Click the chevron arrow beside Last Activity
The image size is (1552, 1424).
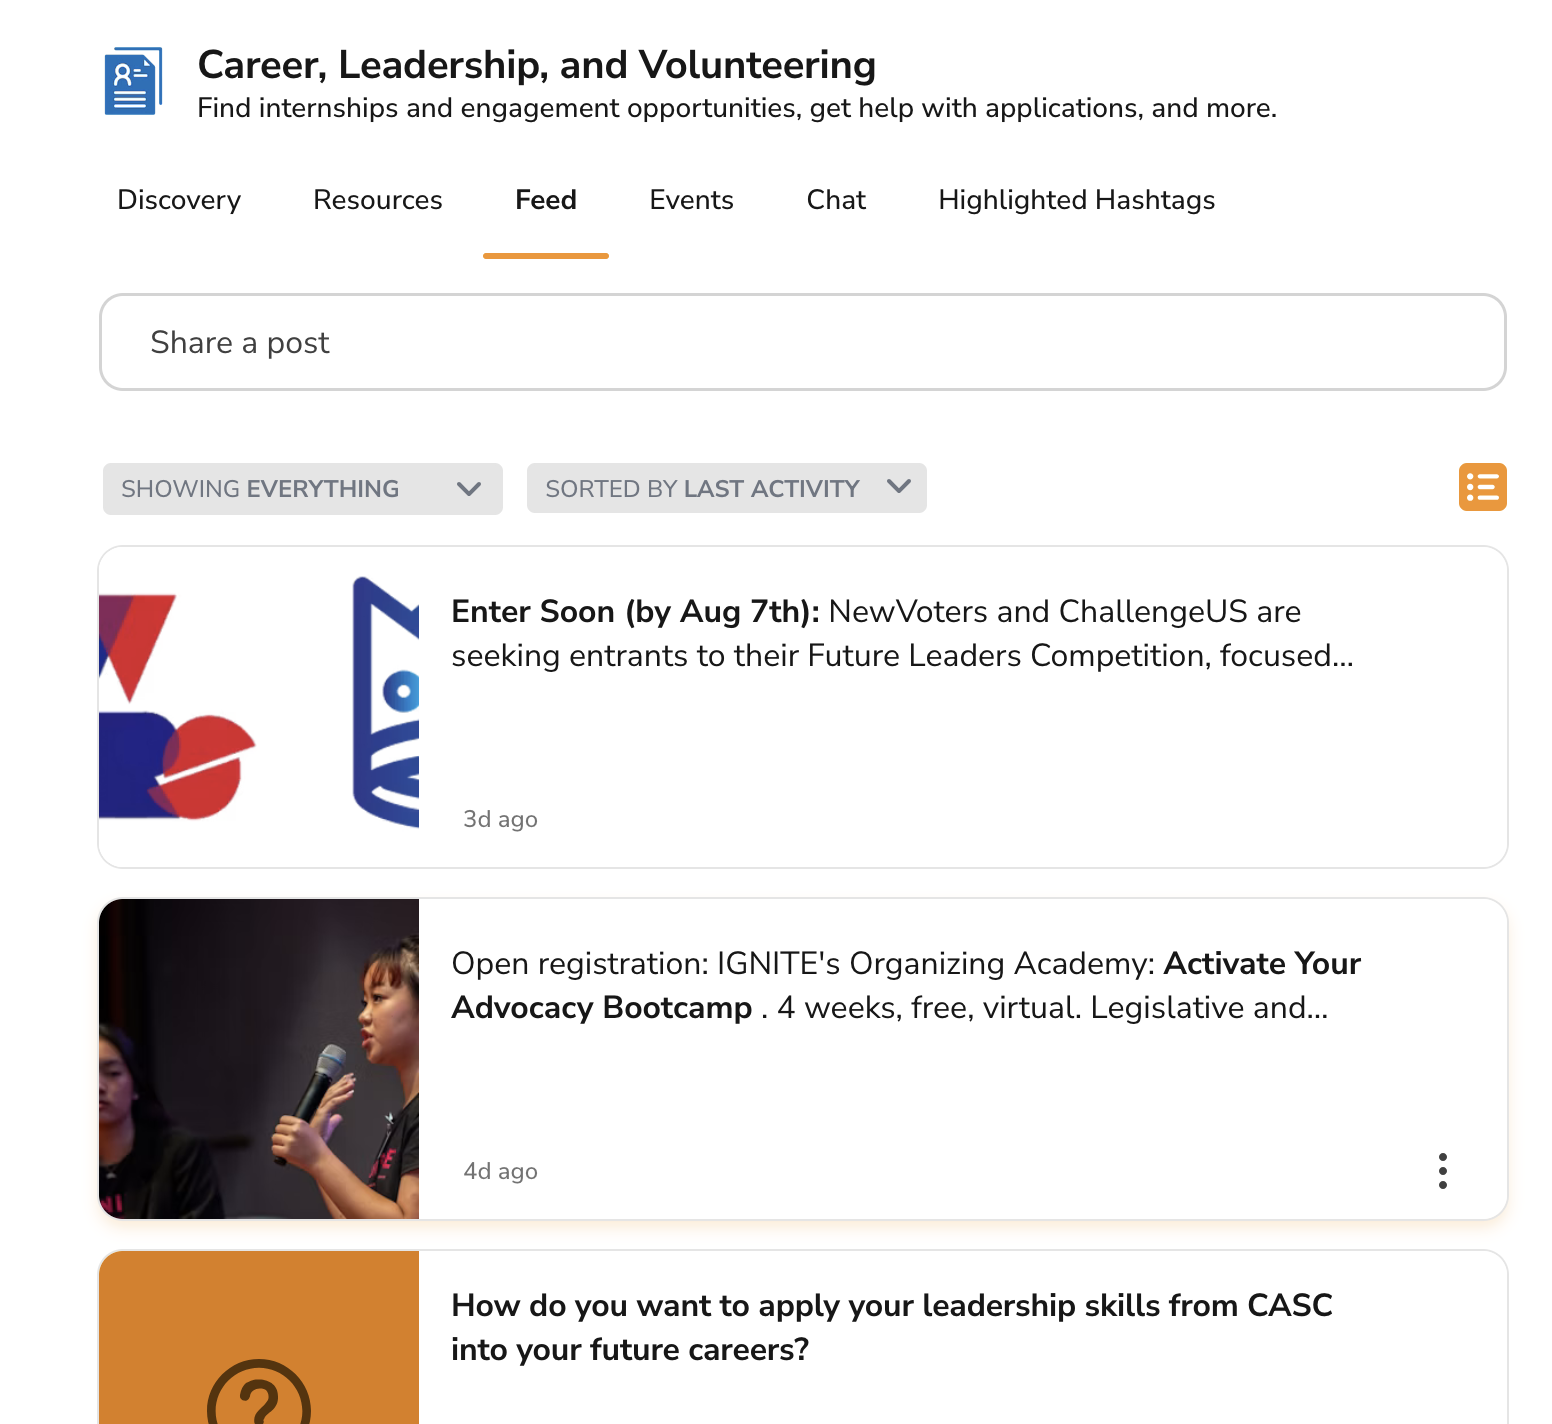[x=899, y=486]
